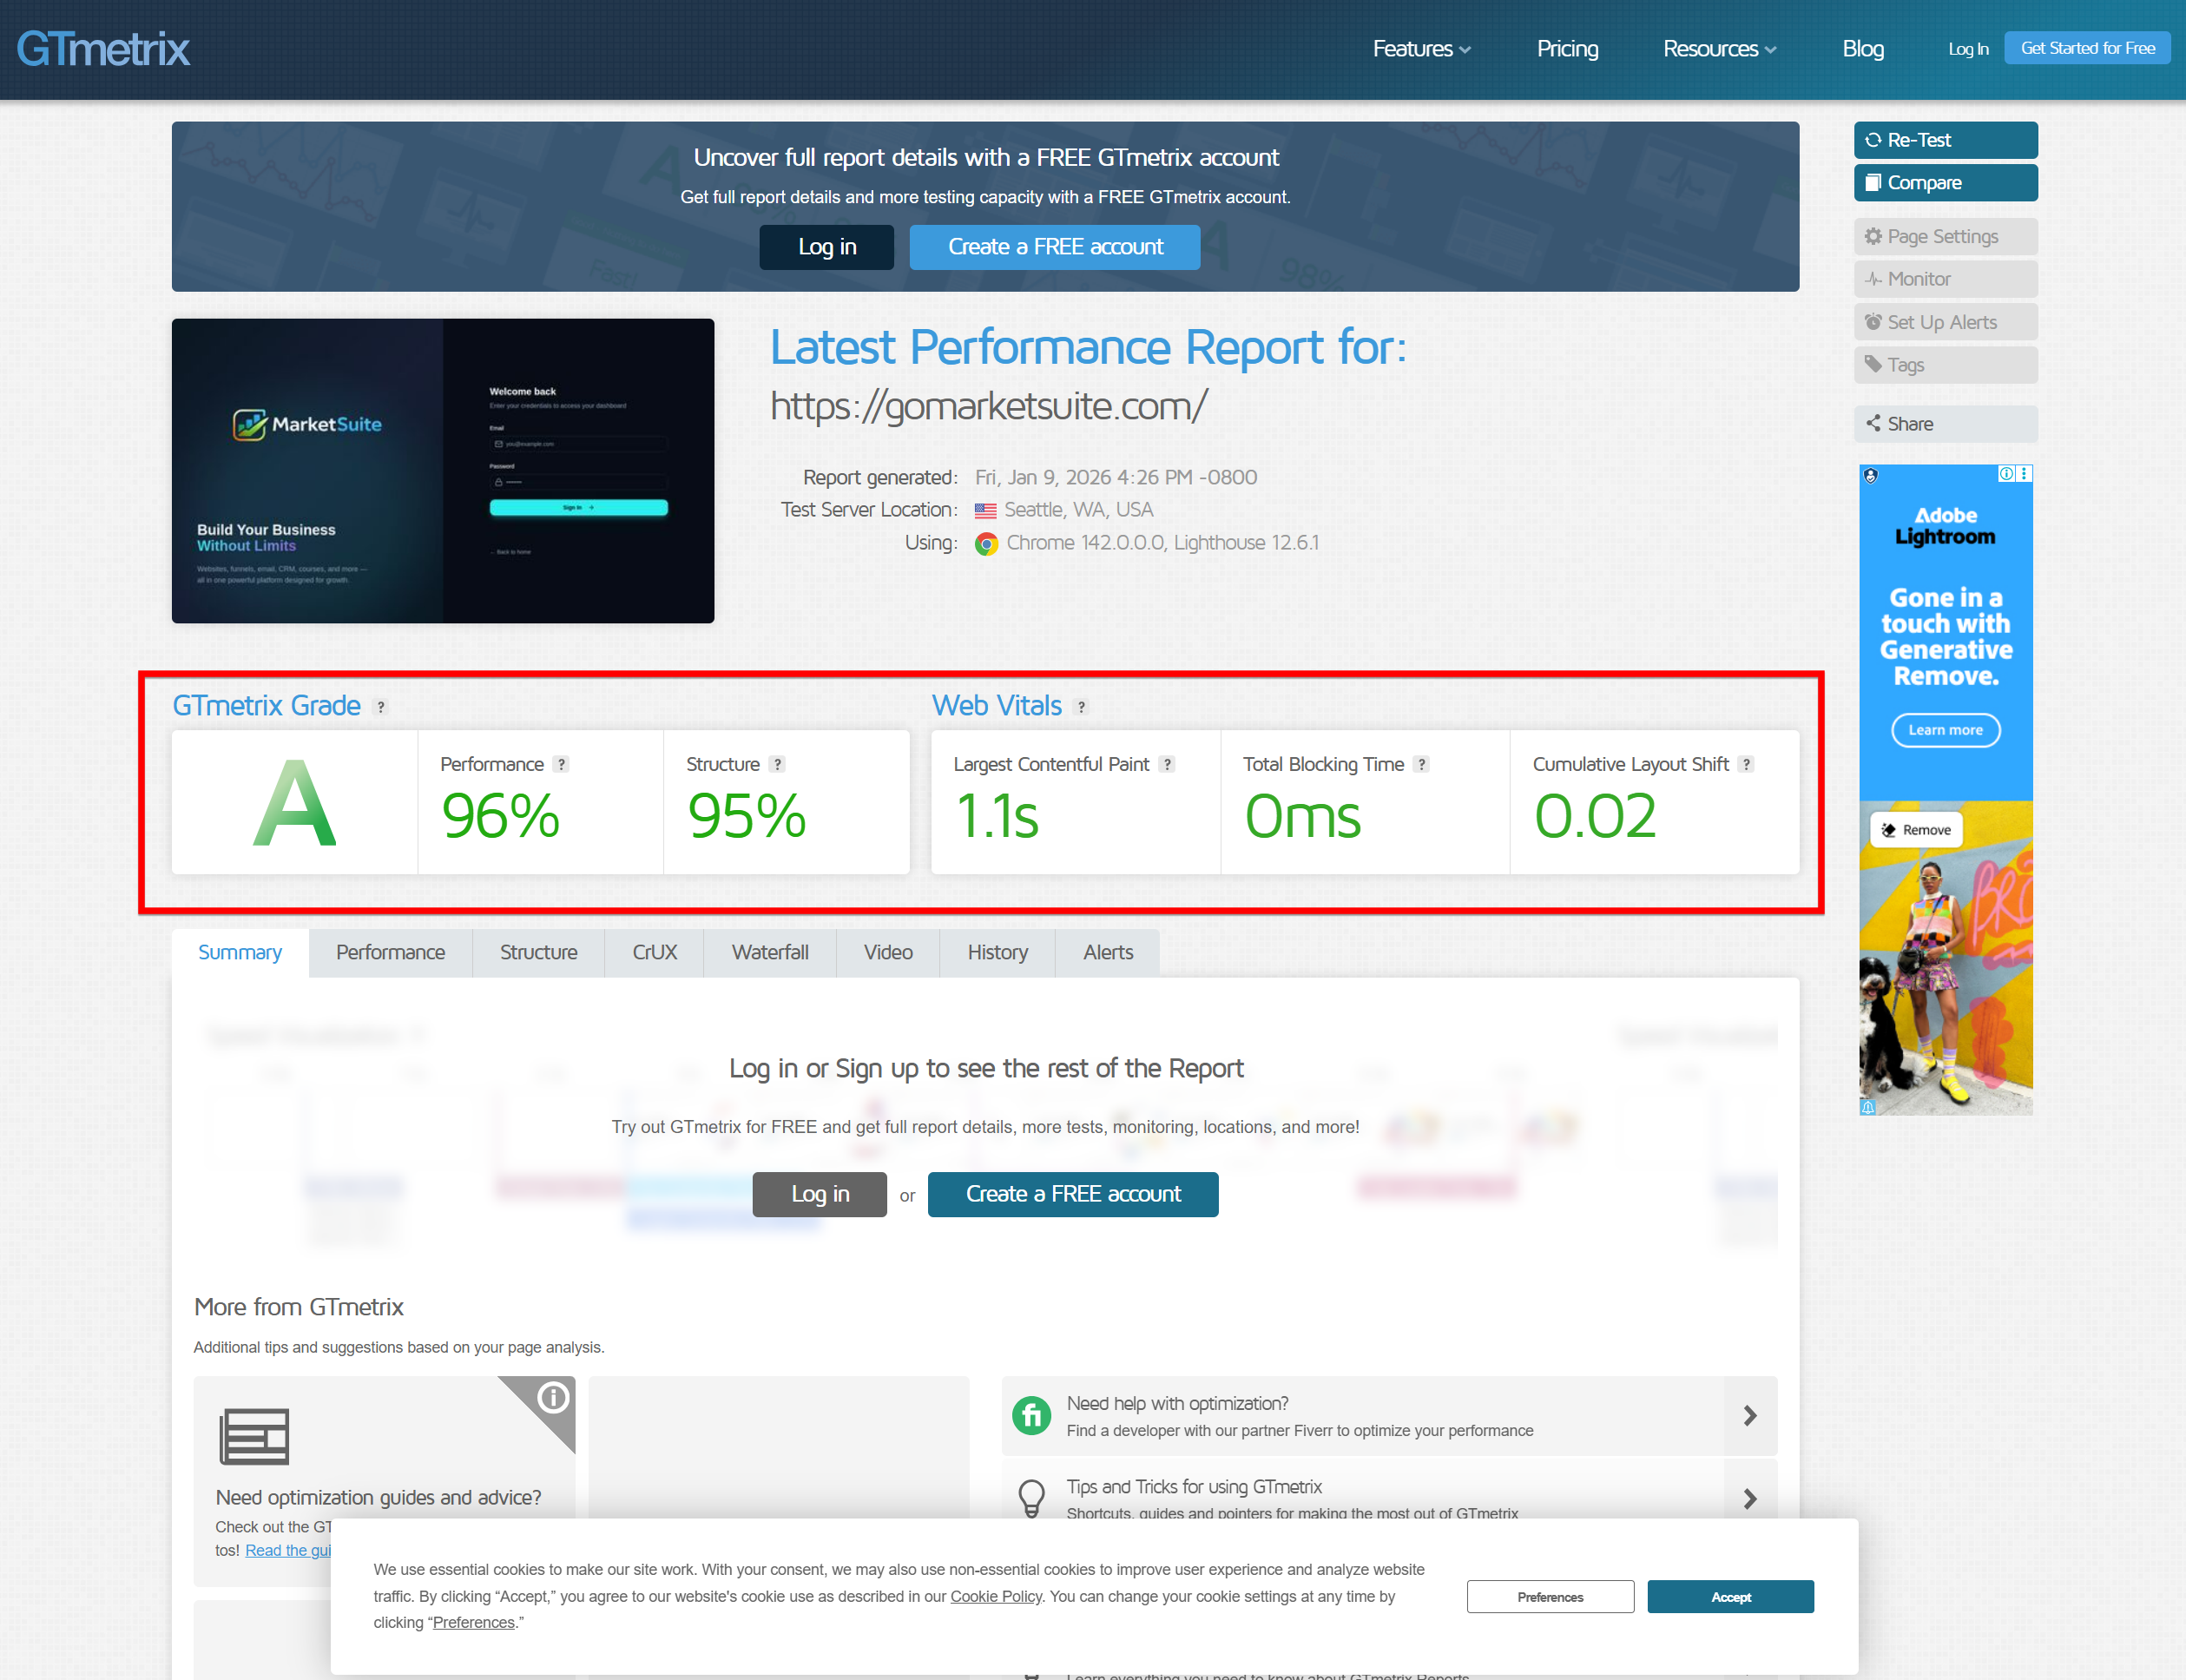Click the Cumulative Layout Shift help icon
Screen dimensions: 2186x1680
pyautogui.click(x=1745, y=764)
